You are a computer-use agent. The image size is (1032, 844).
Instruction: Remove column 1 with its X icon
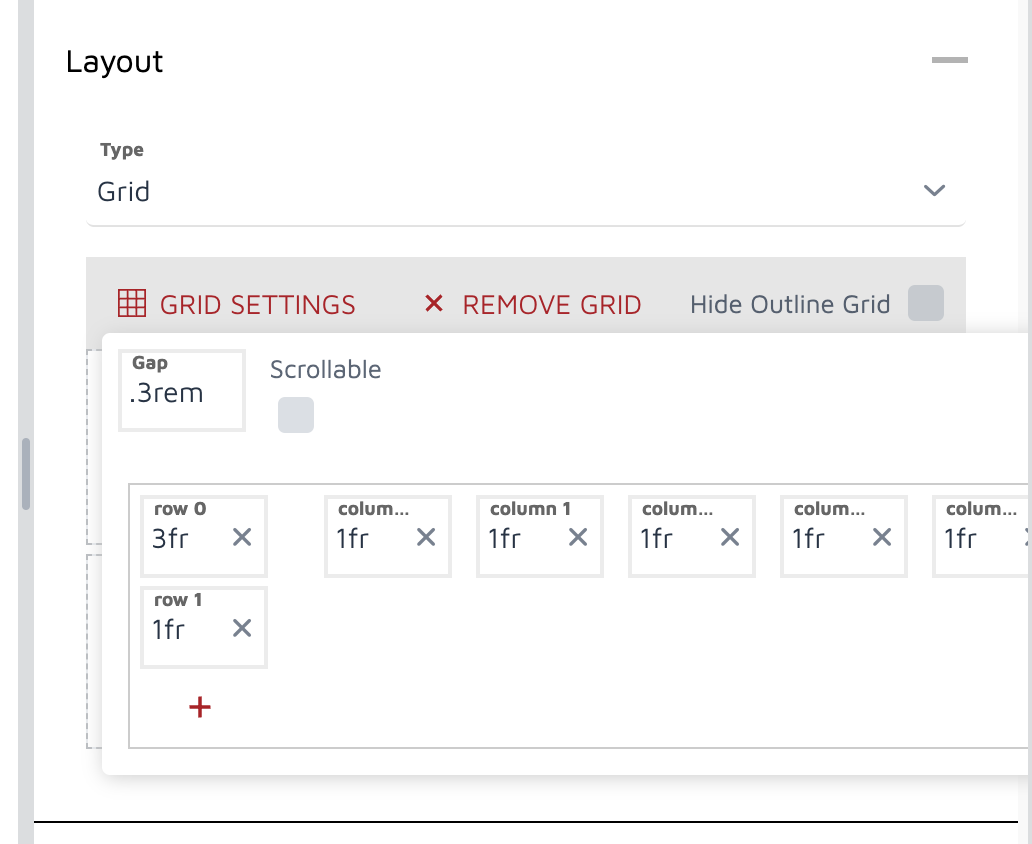coord(577,537)
